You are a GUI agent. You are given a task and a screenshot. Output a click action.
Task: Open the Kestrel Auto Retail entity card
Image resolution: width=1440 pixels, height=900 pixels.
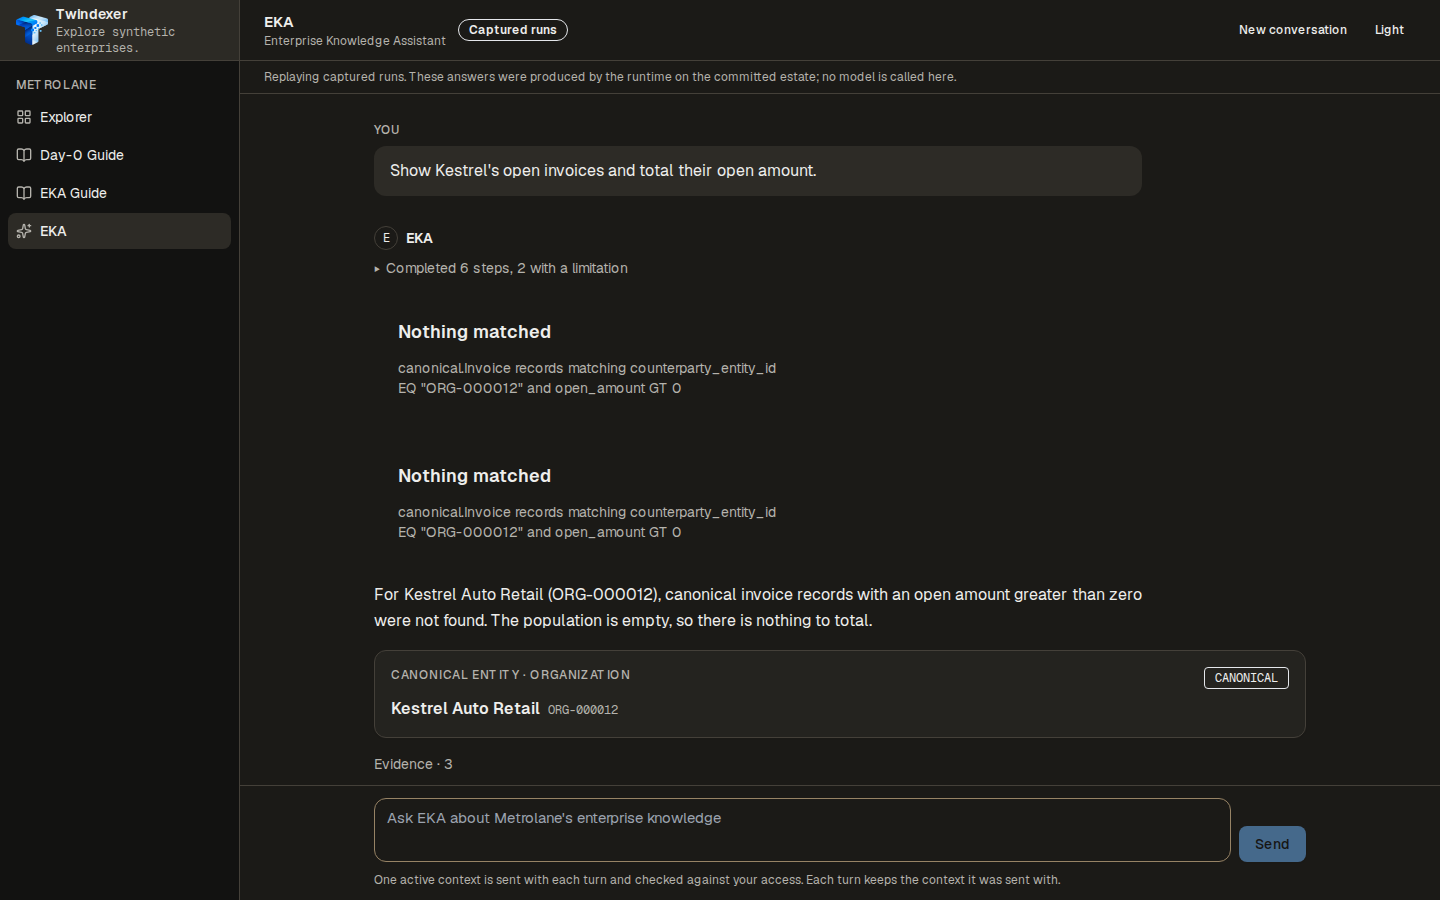pos(840,694)
